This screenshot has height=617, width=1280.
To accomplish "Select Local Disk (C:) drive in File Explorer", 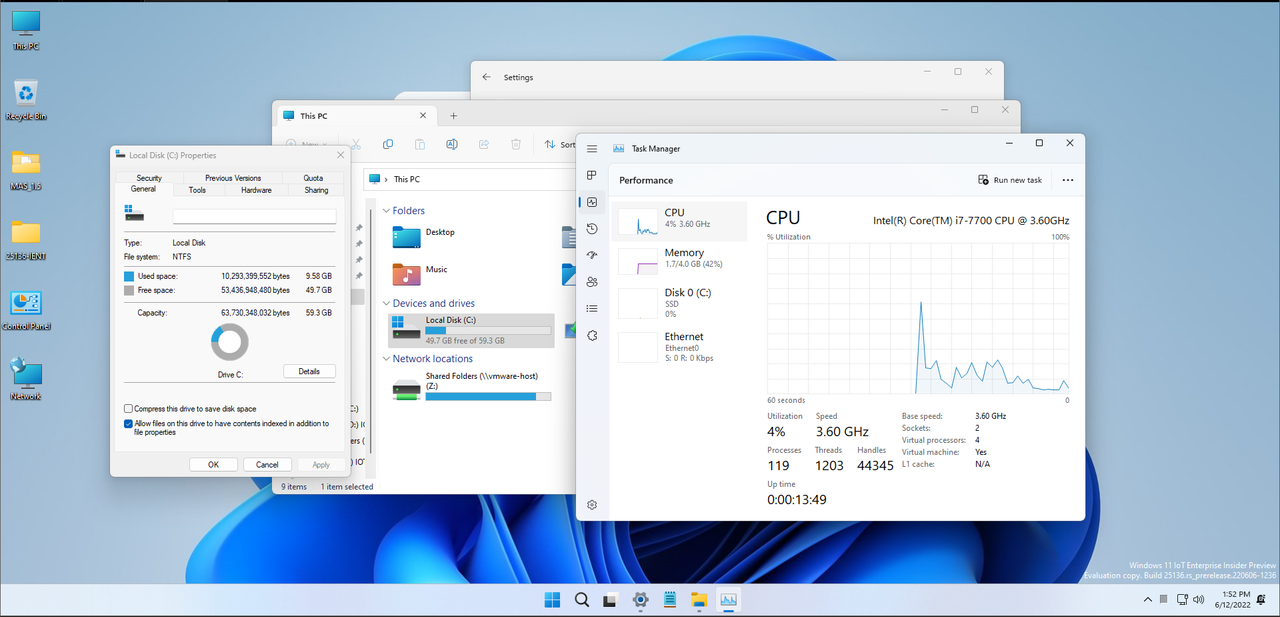I will coord(471,330).
